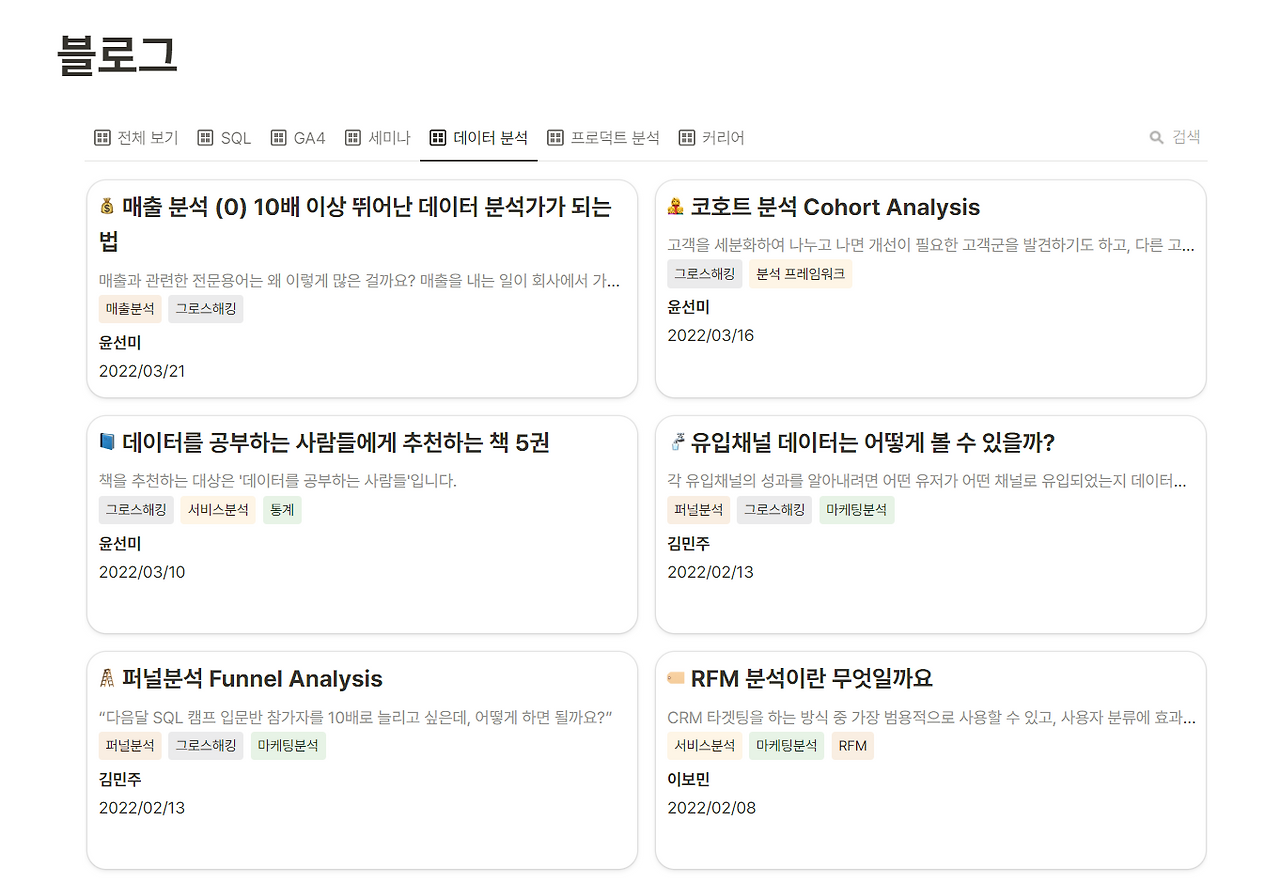Click the search magnifier icon

1155,137
